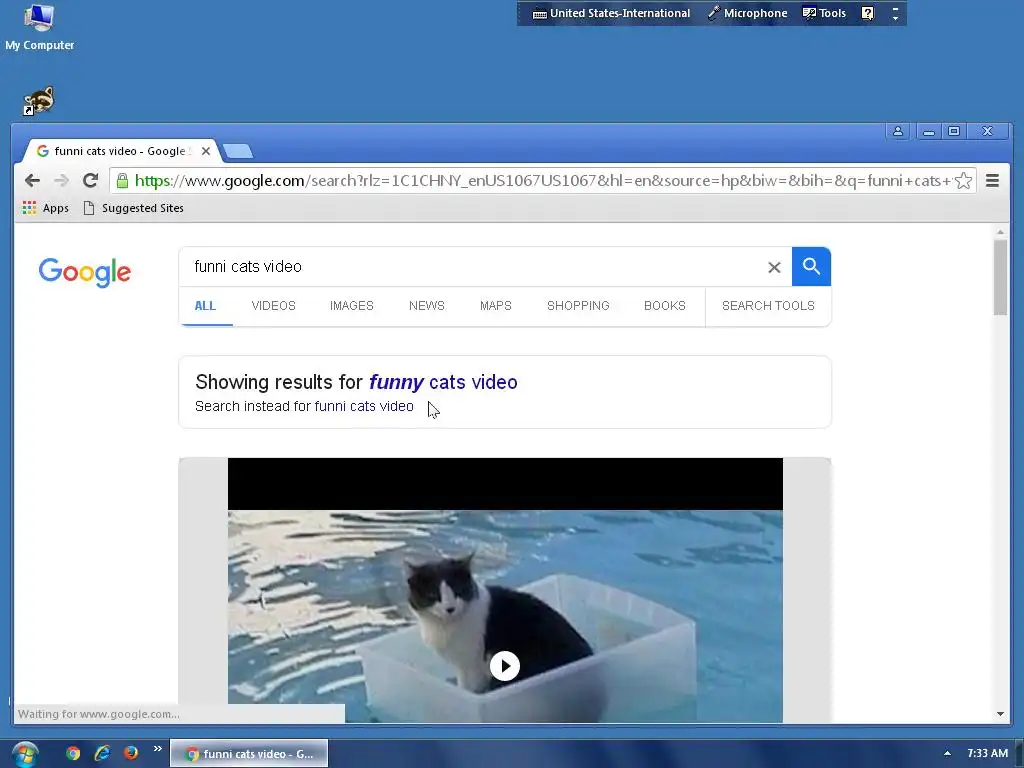Search instead for funni cats video
Screen dimensions: 1024x768
click(364, 406)
